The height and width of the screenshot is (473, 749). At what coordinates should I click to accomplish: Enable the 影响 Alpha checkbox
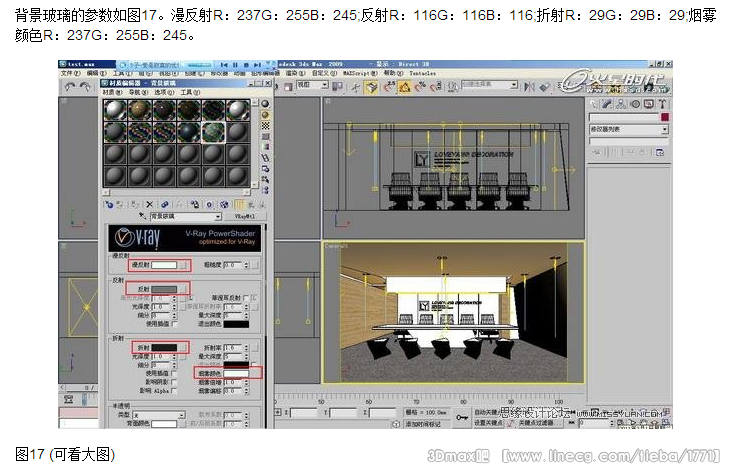[x=174, y=390]
